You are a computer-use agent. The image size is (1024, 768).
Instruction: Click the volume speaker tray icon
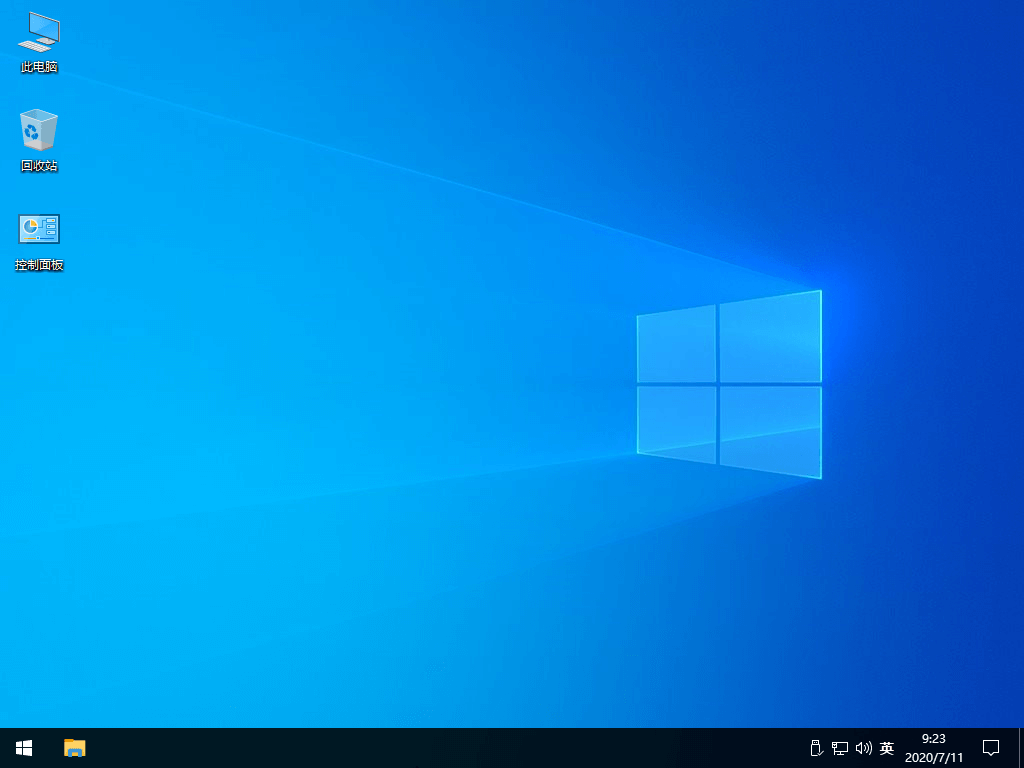[x=864, y=747]
